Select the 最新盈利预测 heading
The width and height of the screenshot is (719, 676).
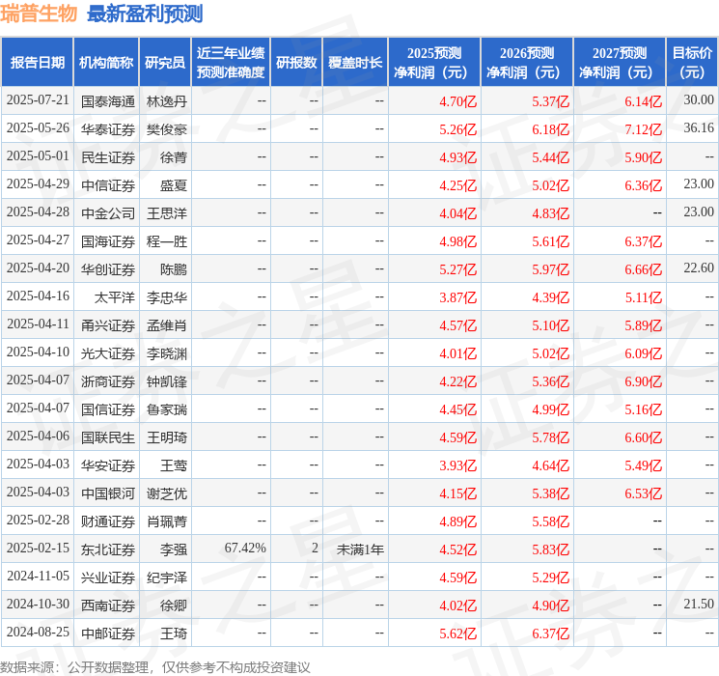[145, 13]
